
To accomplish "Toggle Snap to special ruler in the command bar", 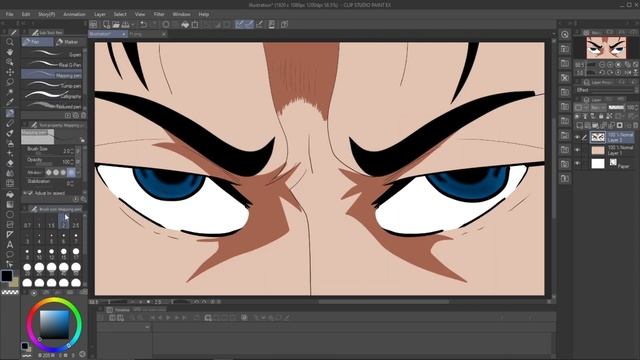I will coord(249,24).
